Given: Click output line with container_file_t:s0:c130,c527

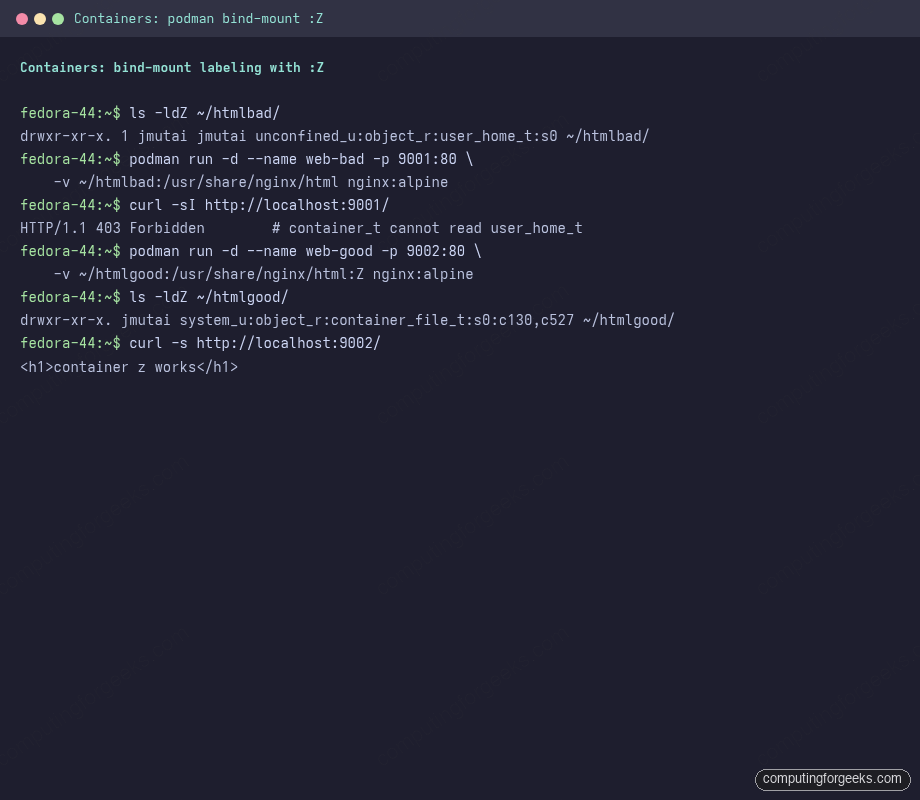Looking at the screenshot, I should click(x=347, y=320).
